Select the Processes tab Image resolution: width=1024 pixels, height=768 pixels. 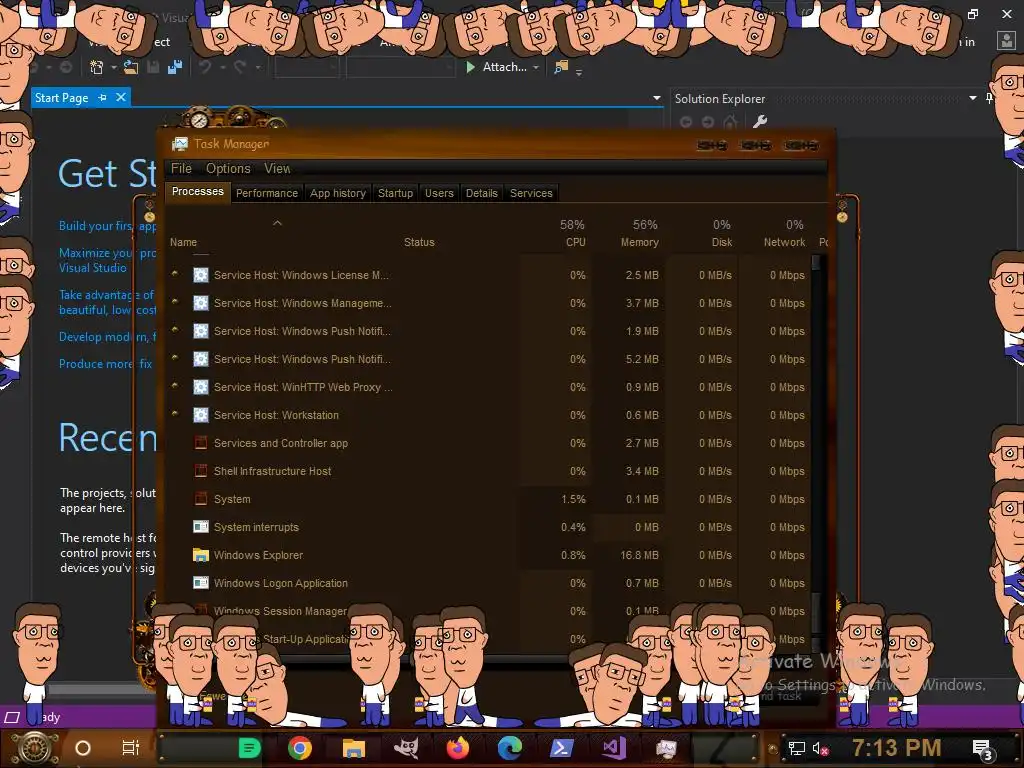[x=197, y=191]
